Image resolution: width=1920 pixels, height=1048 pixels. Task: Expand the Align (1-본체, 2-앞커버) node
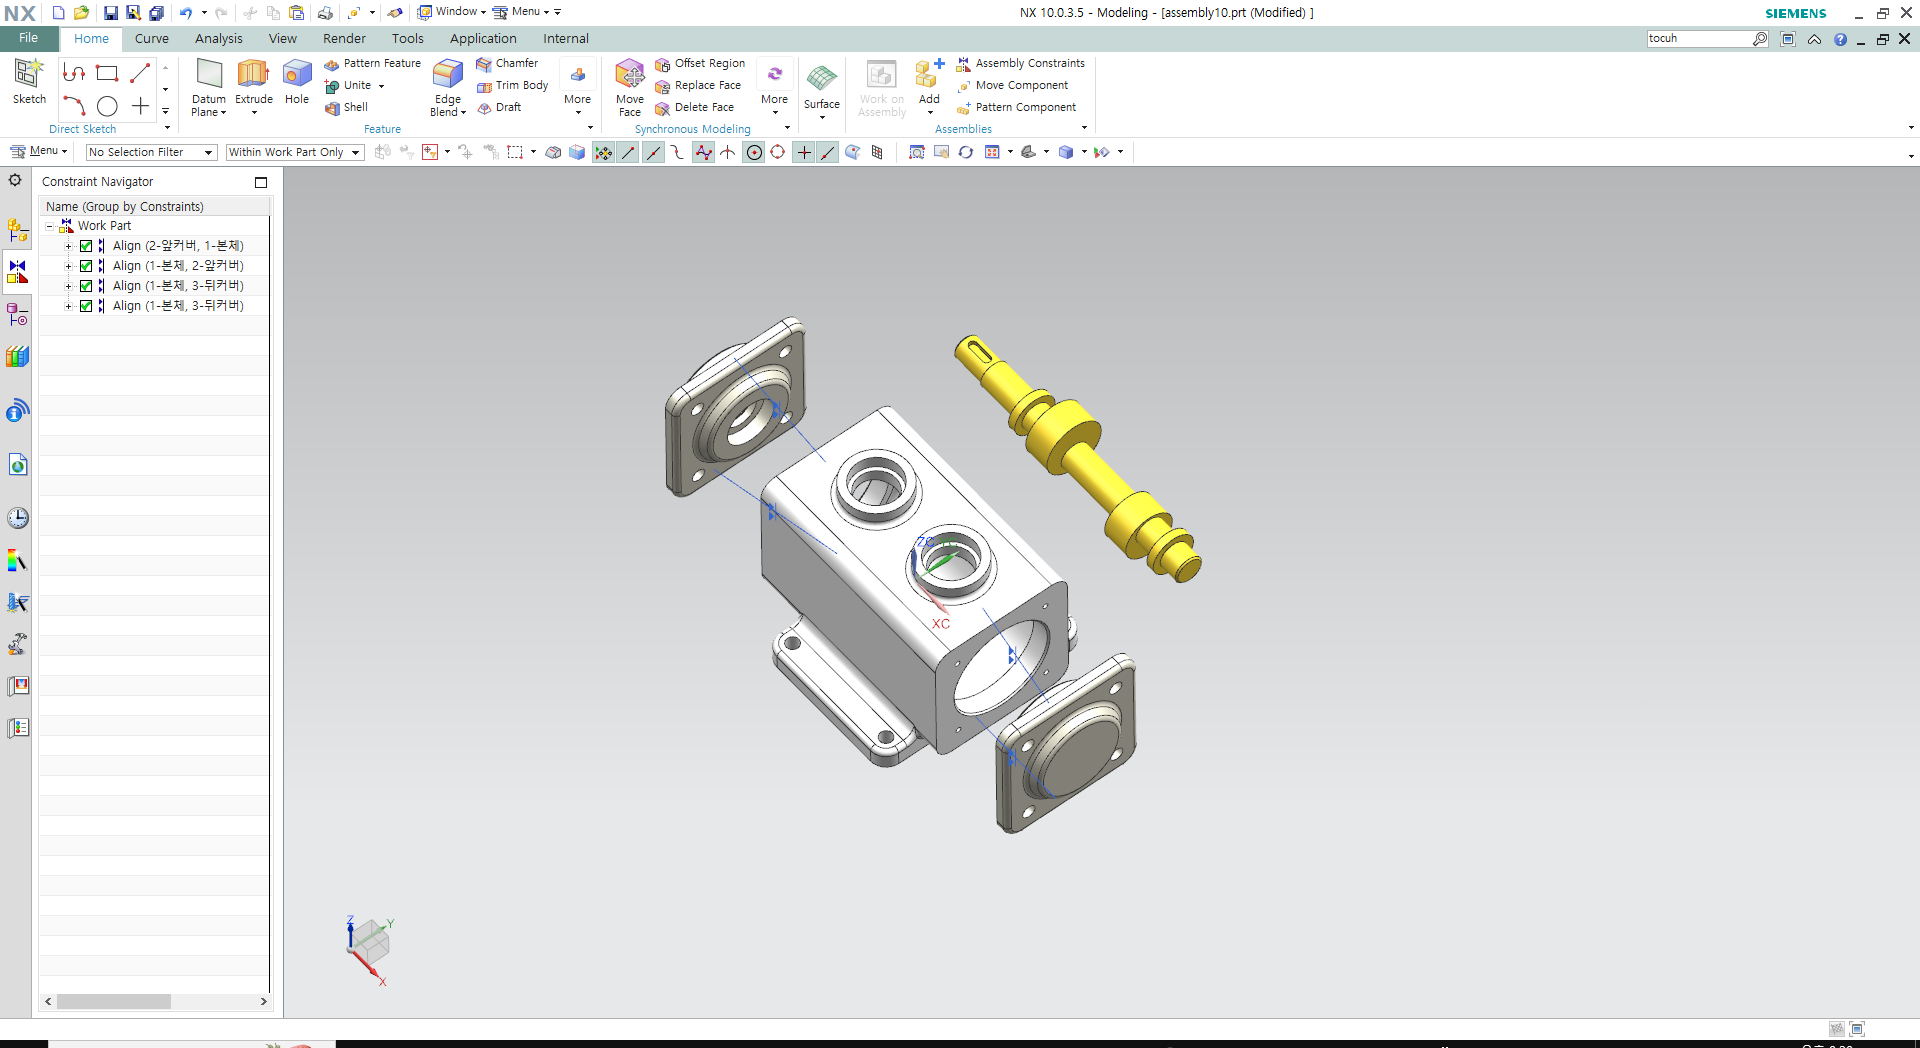68,266
